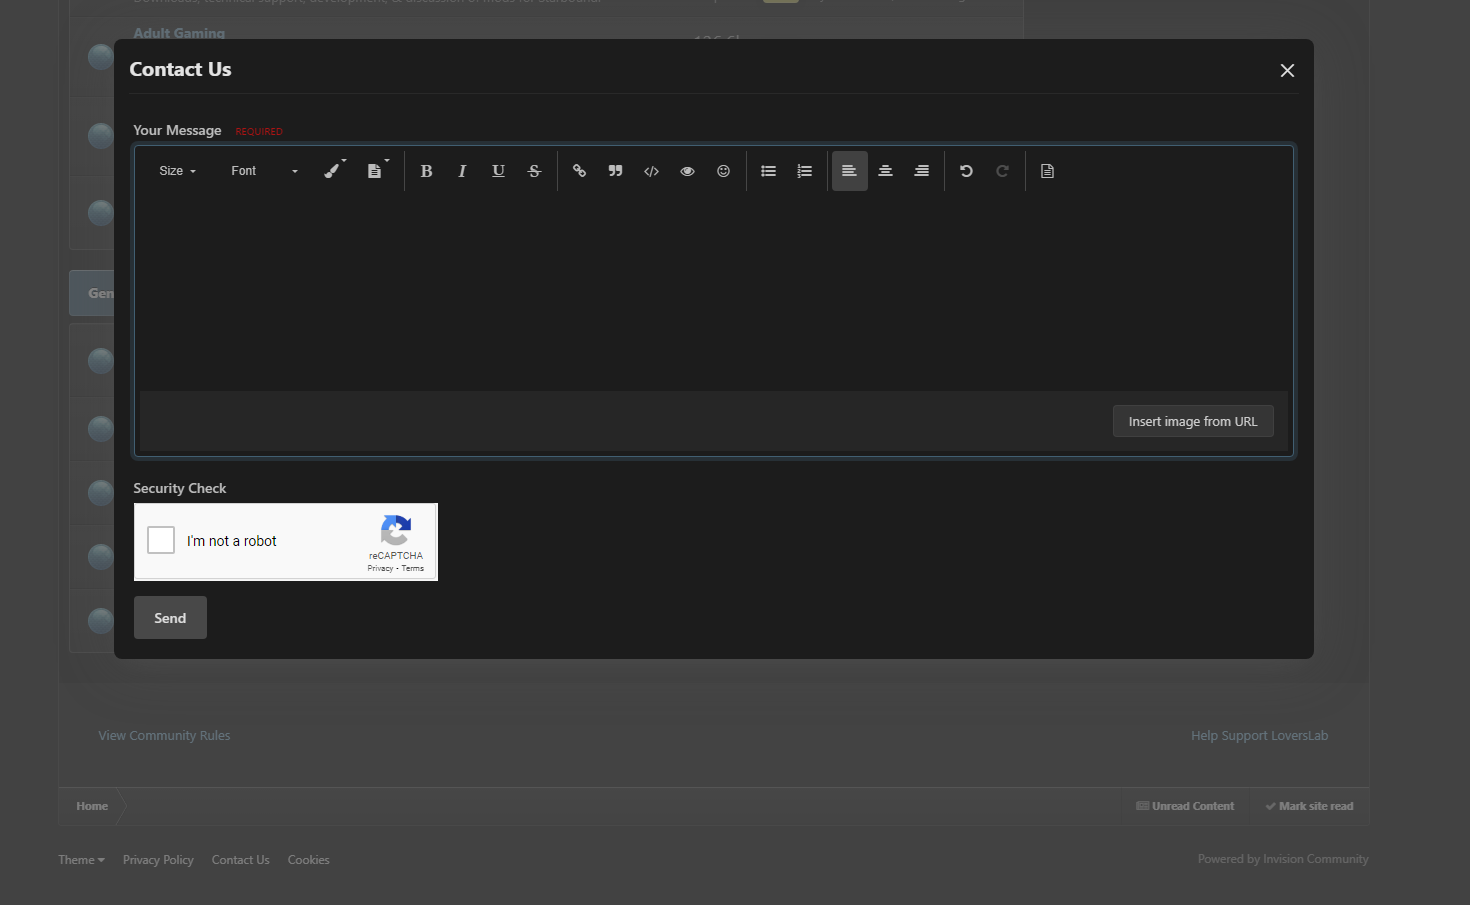Insert a link with chain icon

(x=579, y=171)
